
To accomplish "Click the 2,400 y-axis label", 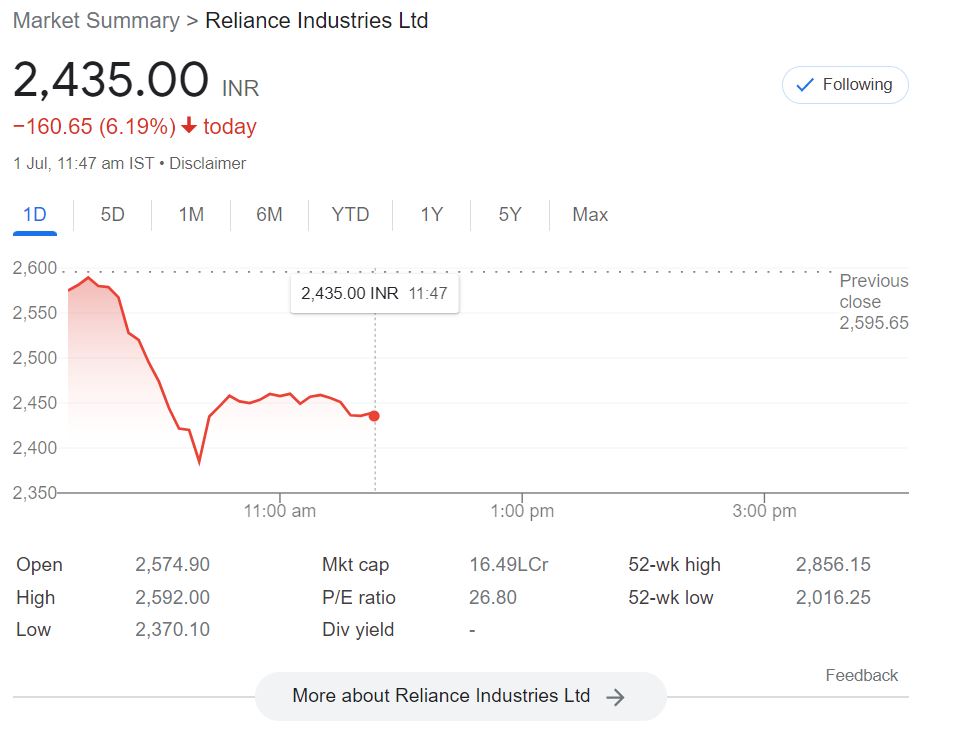I will click(x=35, y=448).
